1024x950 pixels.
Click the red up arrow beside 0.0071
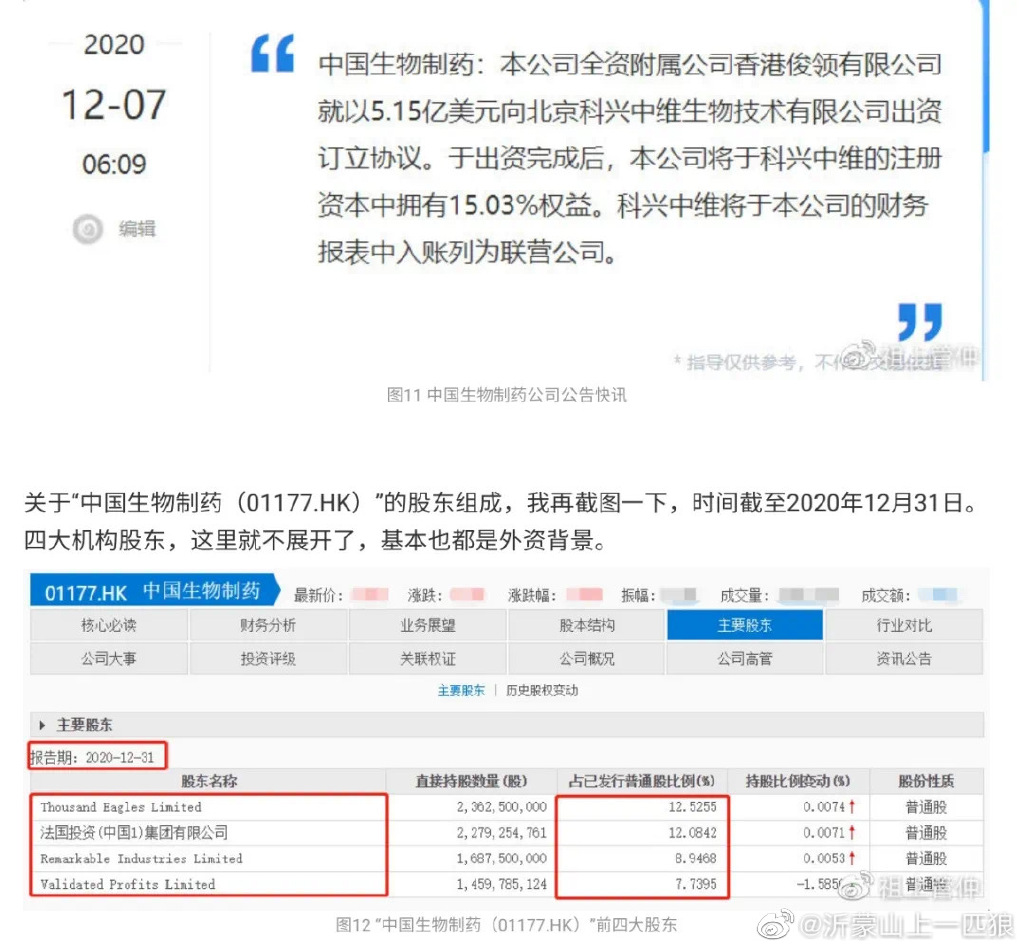point(852,832)
